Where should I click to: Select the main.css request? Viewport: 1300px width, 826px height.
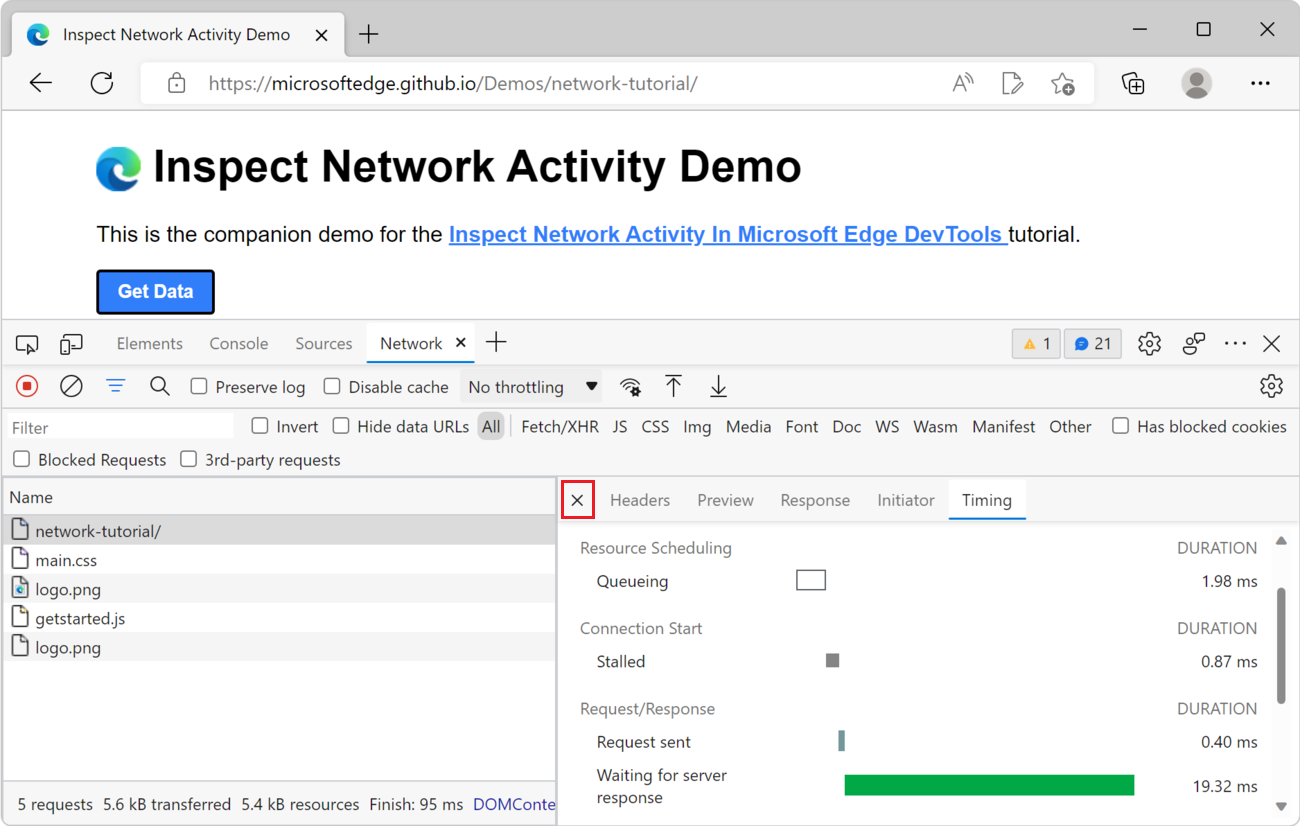point(279,560)
